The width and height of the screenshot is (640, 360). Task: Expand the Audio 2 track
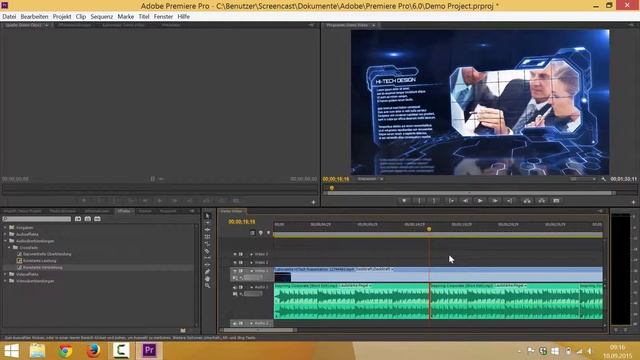click(251, 323)
